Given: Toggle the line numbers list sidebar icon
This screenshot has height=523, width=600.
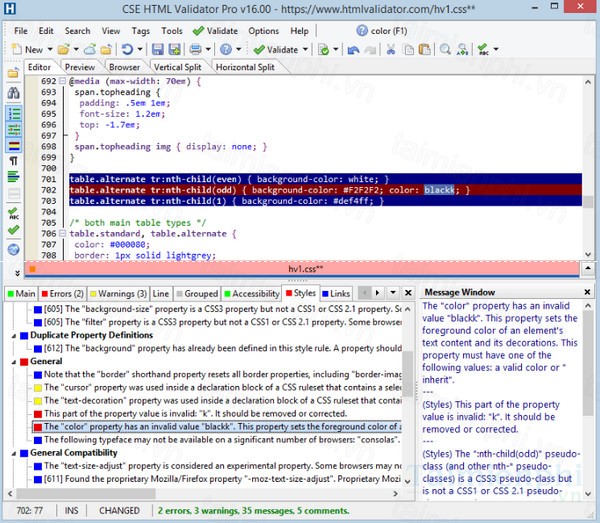Looking at the screenshot, I should click(14, 114).
